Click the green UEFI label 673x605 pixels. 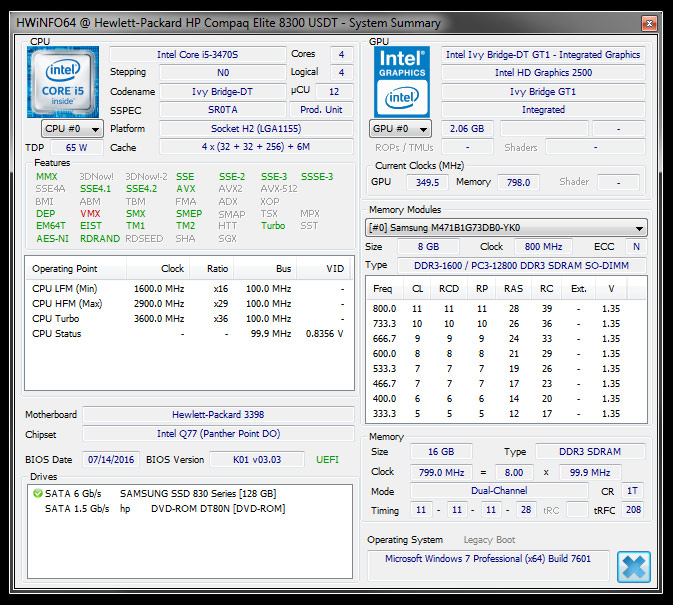[327, 460]
